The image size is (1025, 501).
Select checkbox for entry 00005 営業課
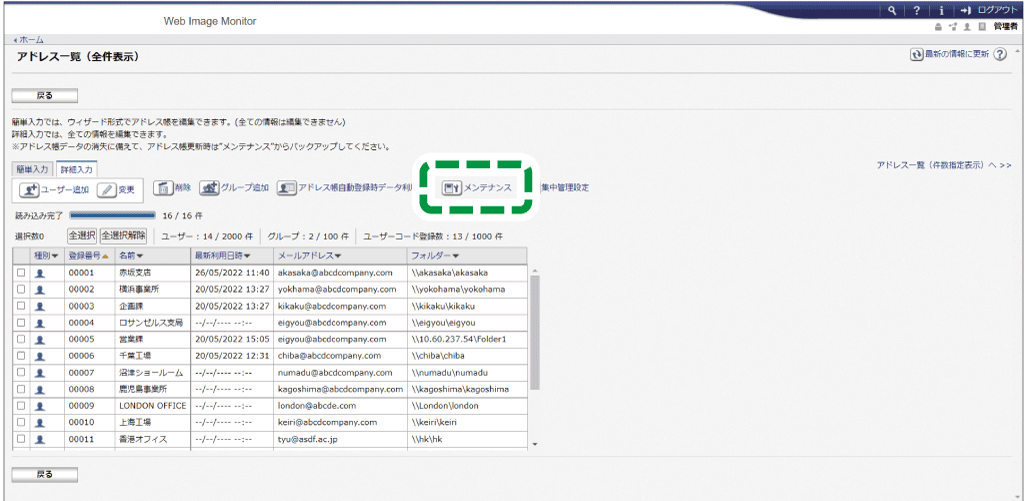click(x=21, y=339)
